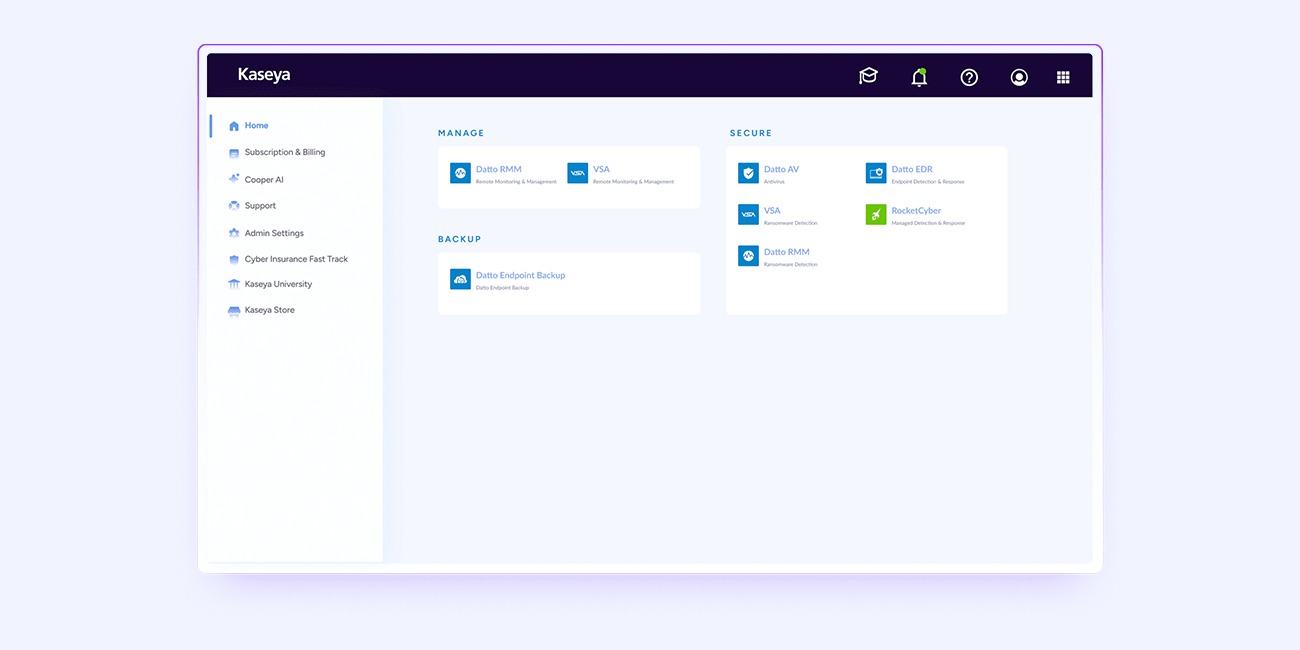Open Cooper AI from the sidebar
Viewport: 1300px width, 650px height.
coord(264,180)
